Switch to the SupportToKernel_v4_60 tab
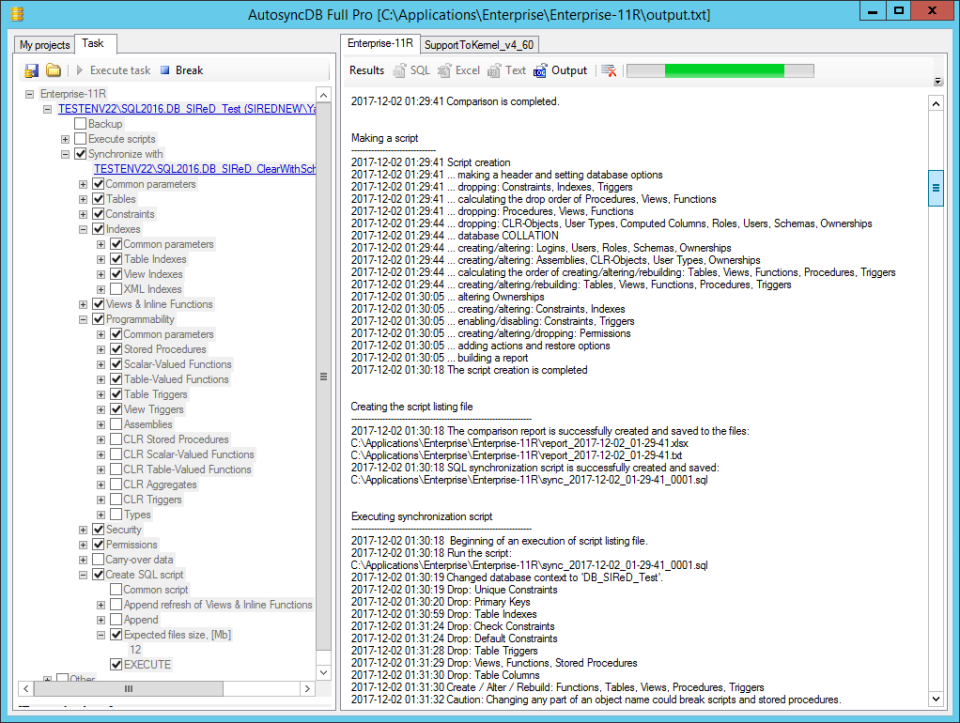This screenshot has width=960, height=723. point(480,44)
